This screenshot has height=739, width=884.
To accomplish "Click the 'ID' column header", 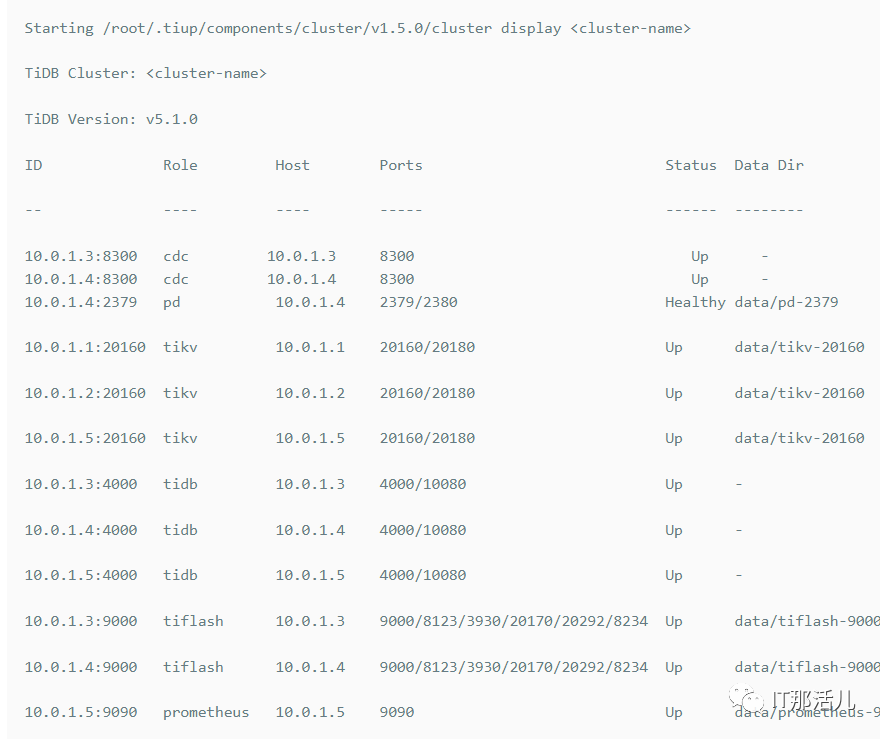I will point(33,165).
